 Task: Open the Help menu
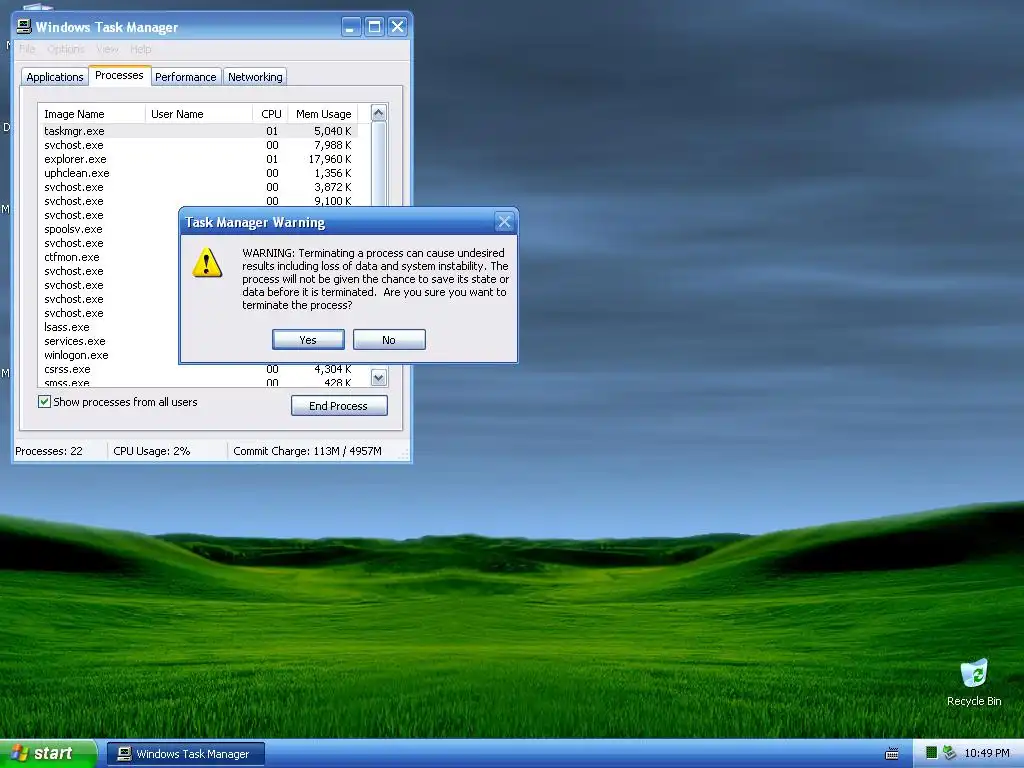coord(140,49)
